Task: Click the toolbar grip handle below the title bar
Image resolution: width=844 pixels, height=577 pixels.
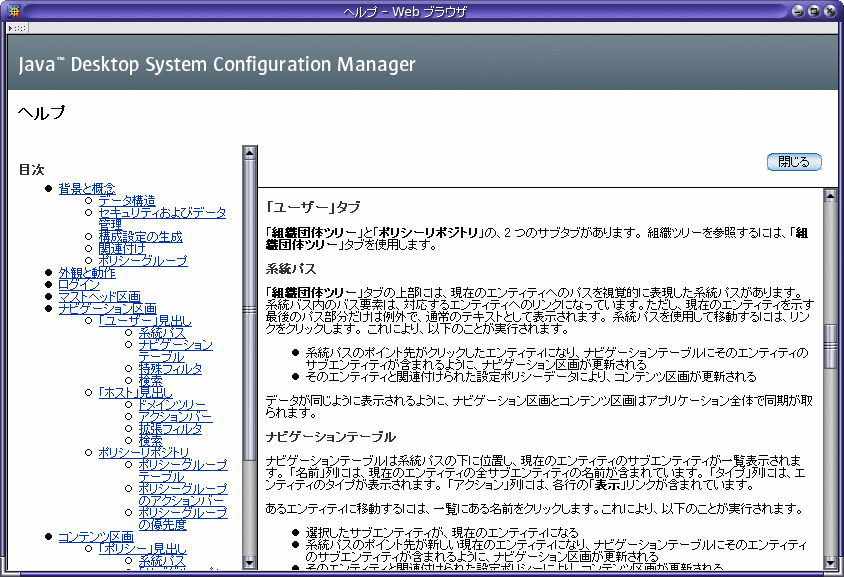Action: pos(17,28)
